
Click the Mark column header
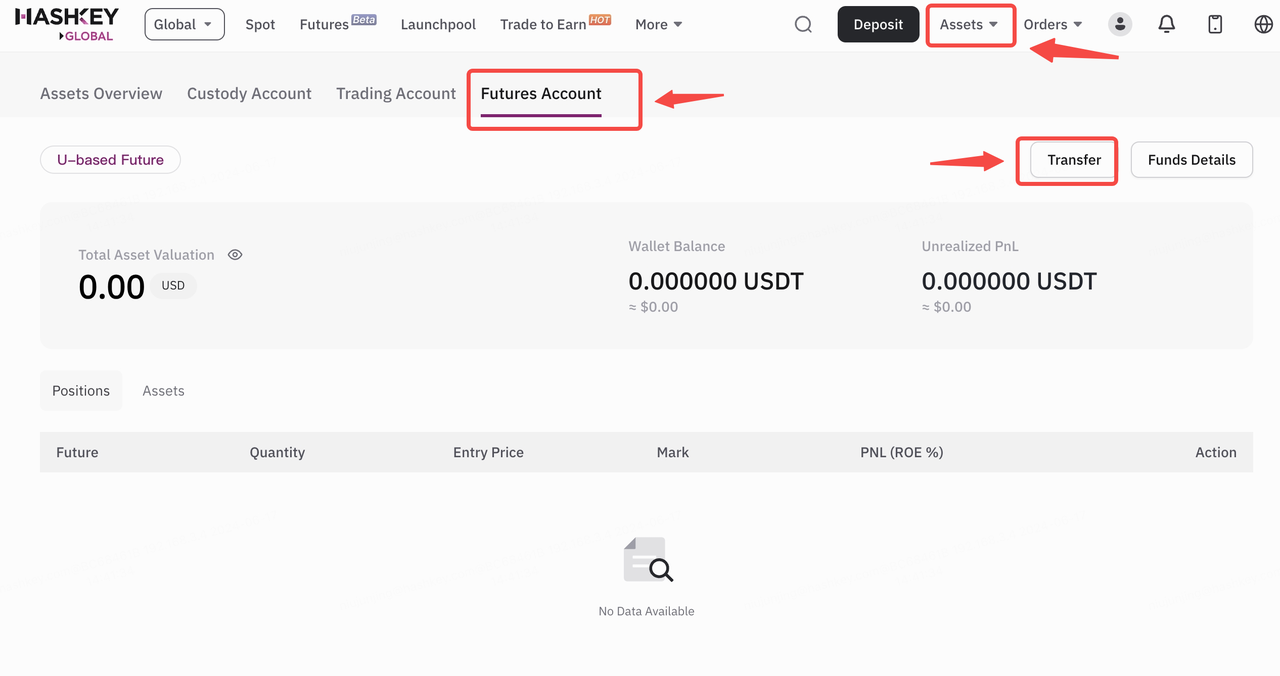click(x=673, y=452)
